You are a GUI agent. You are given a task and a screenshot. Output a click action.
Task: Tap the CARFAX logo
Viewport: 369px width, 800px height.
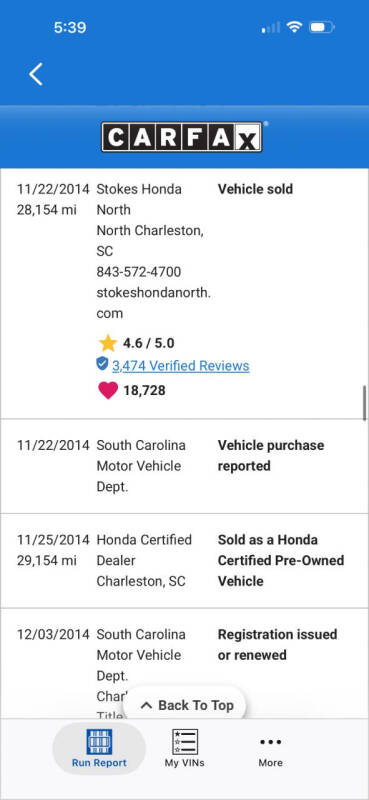[182, 137]
